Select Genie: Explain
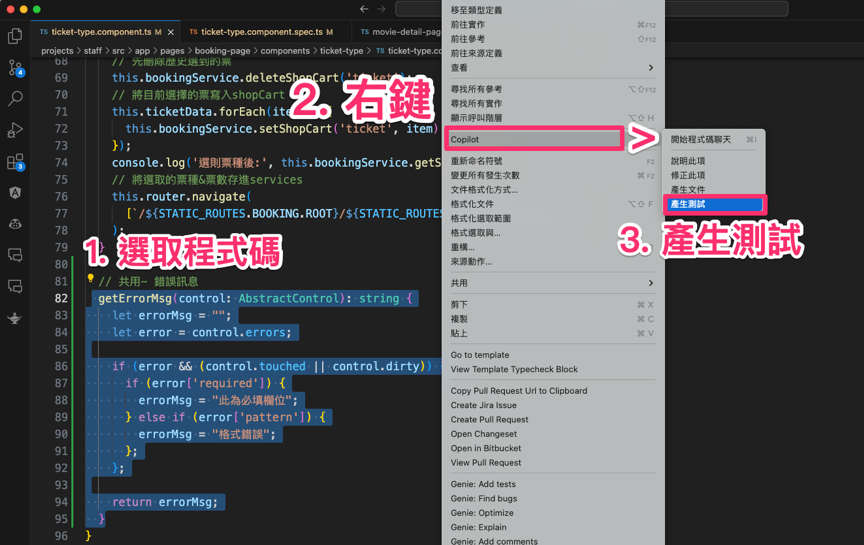 coord(553,527)
